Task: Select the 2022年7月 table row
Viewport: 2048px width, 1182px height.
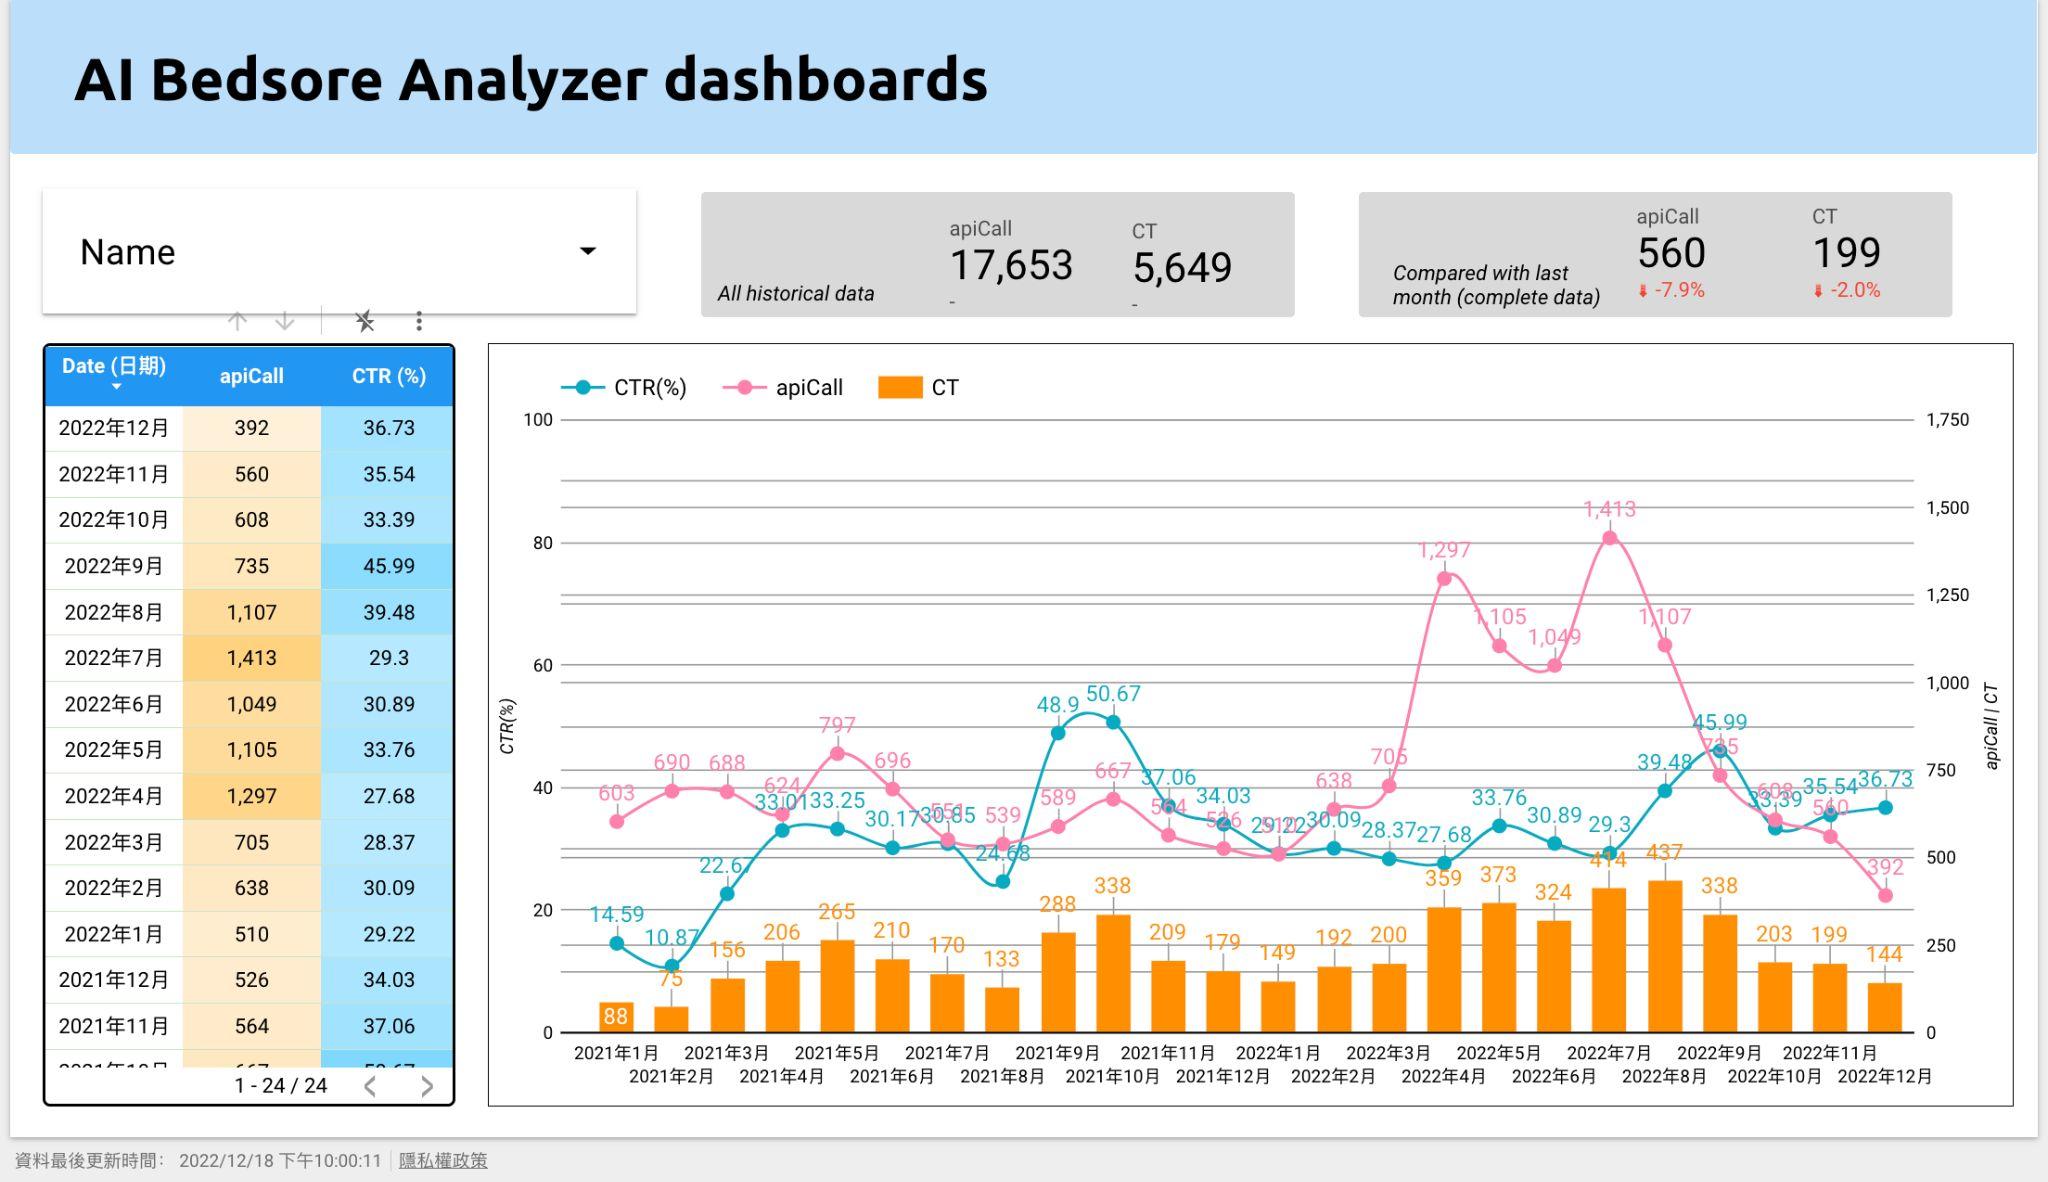Action: 114,658
